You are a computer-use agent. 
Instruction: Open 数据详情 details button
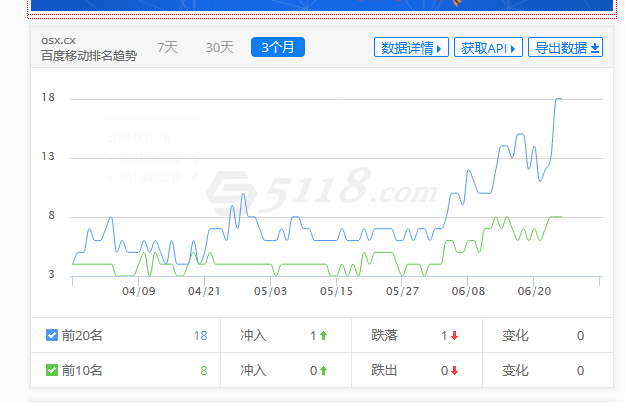click(x=411, y=47)
